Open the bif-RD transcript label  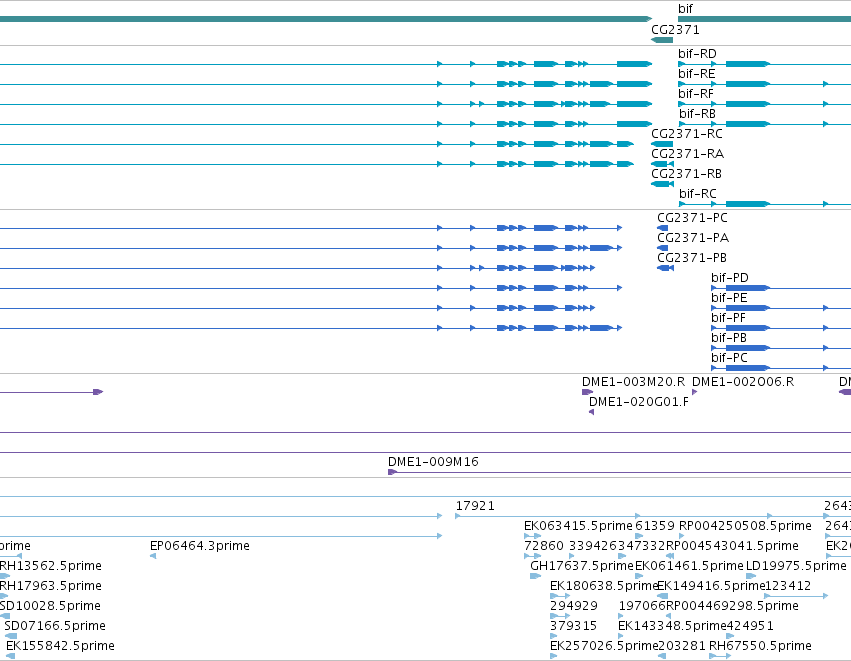tap(697, 54)
